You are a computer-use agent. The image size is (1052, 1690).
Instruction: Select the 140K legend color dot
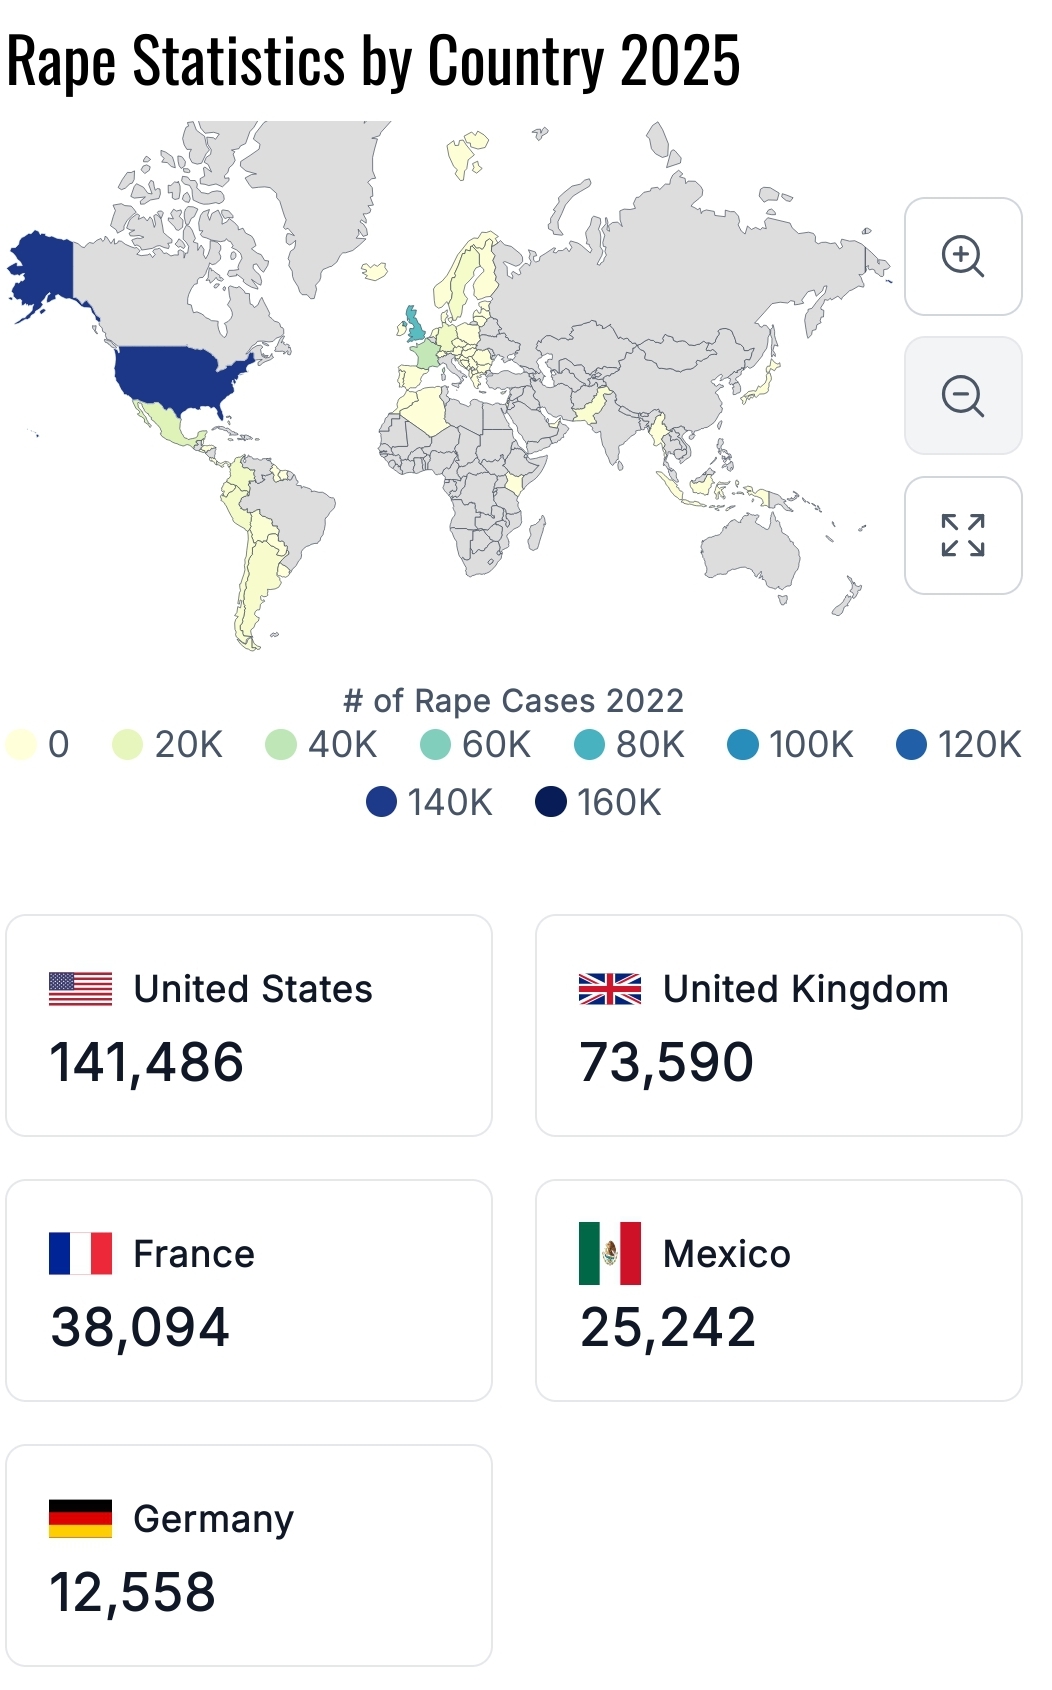click(x=381, y=802)
